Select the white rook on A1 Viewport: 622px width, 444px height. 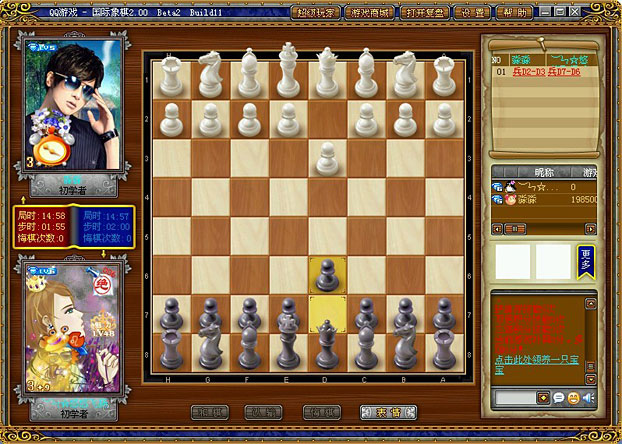tap(444, 76)
